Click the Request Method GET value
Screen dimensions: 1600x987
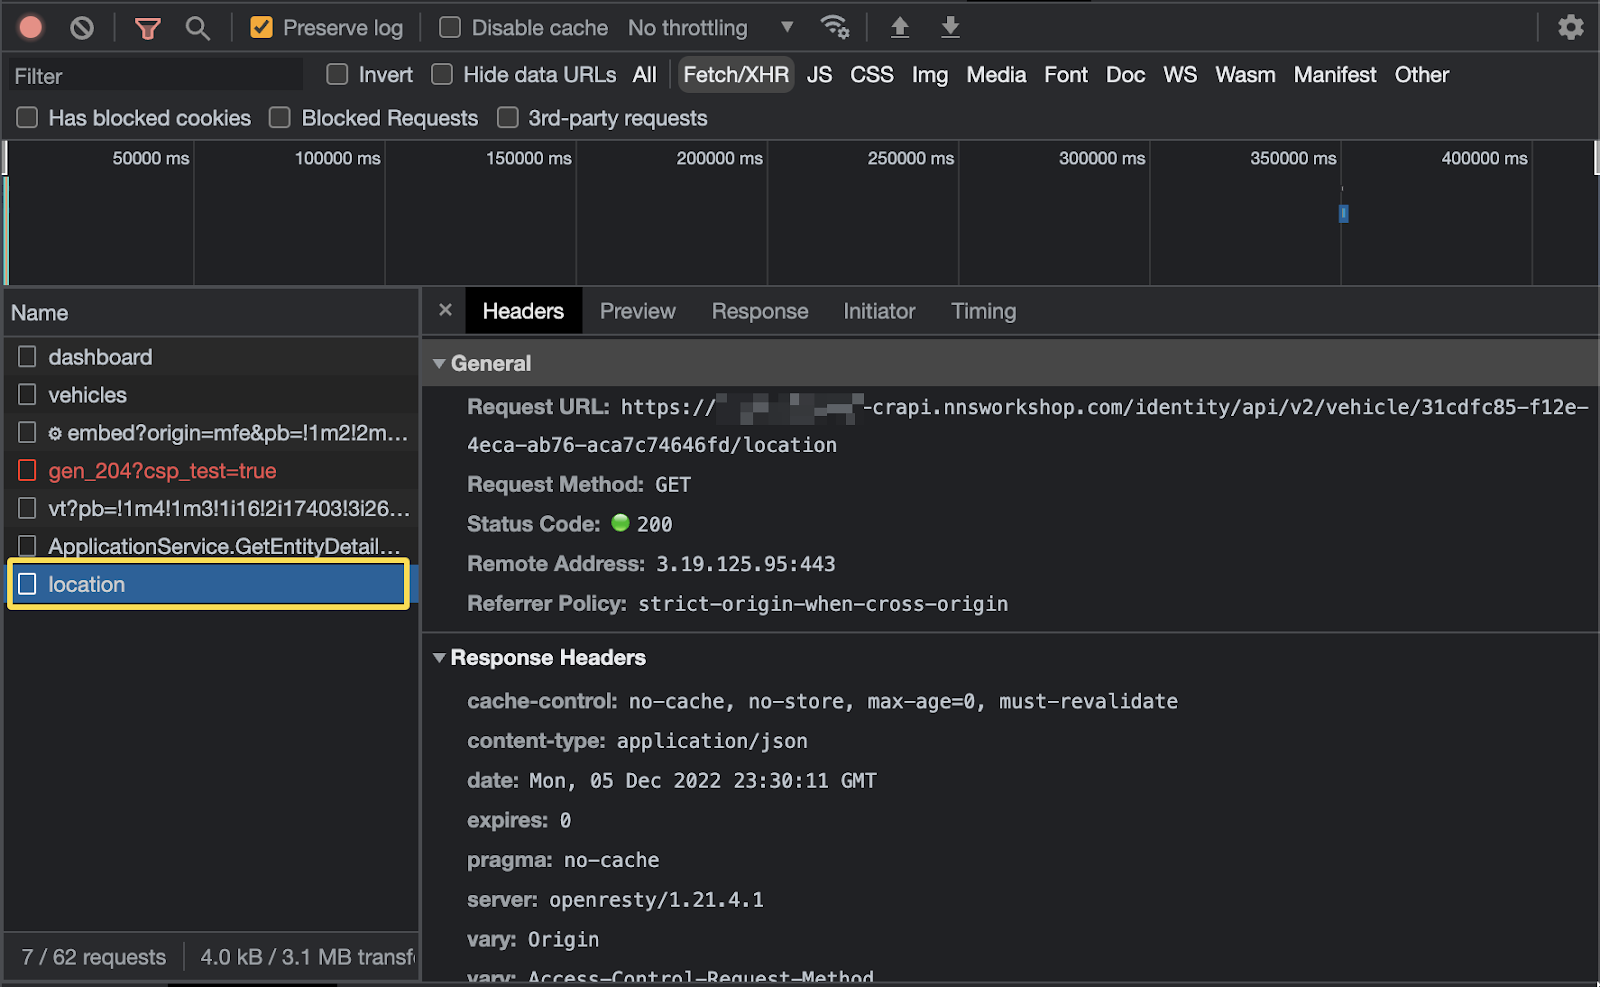pos(673,485)
